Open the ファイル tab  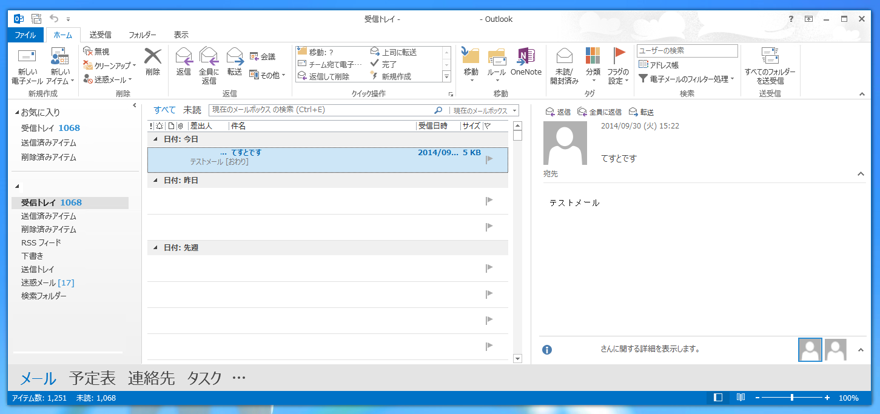point(25,35)
